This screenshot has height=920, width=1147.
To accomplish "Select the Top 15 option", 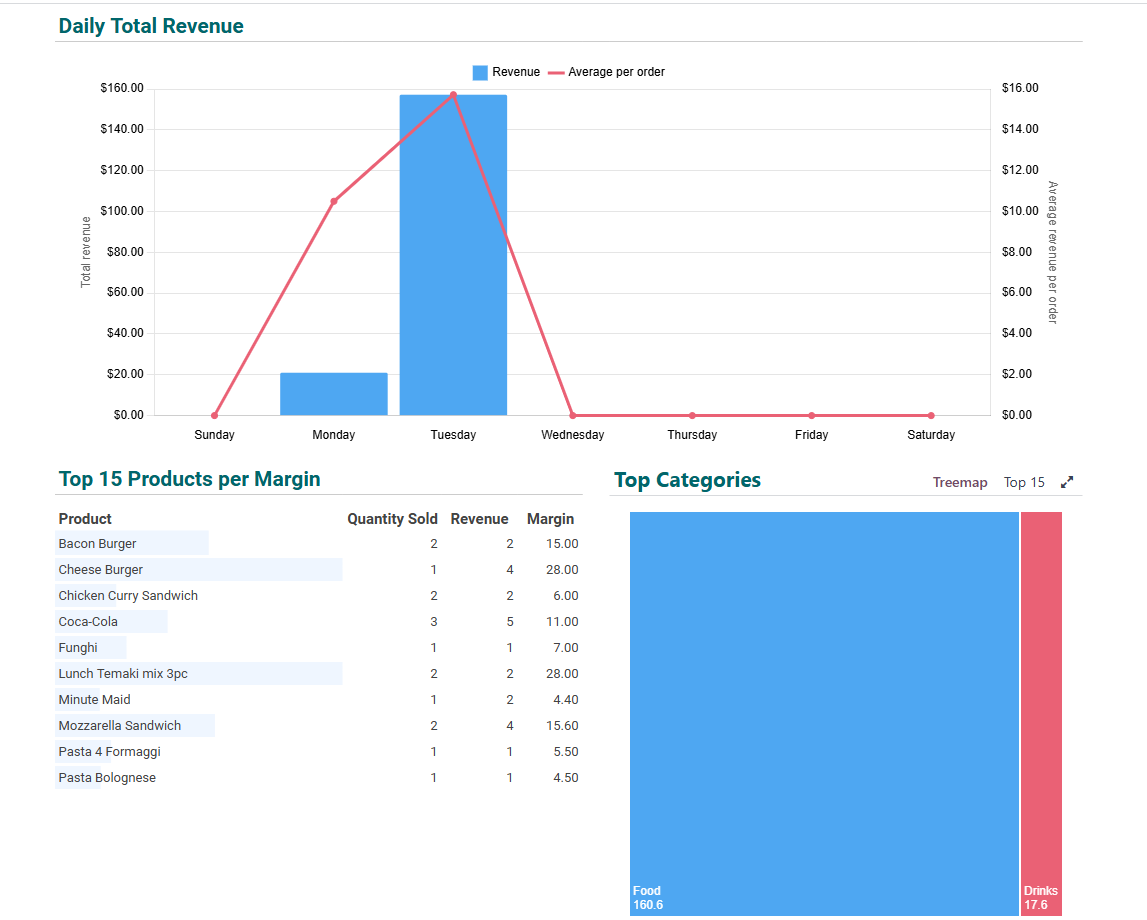I will point(1023,482).
